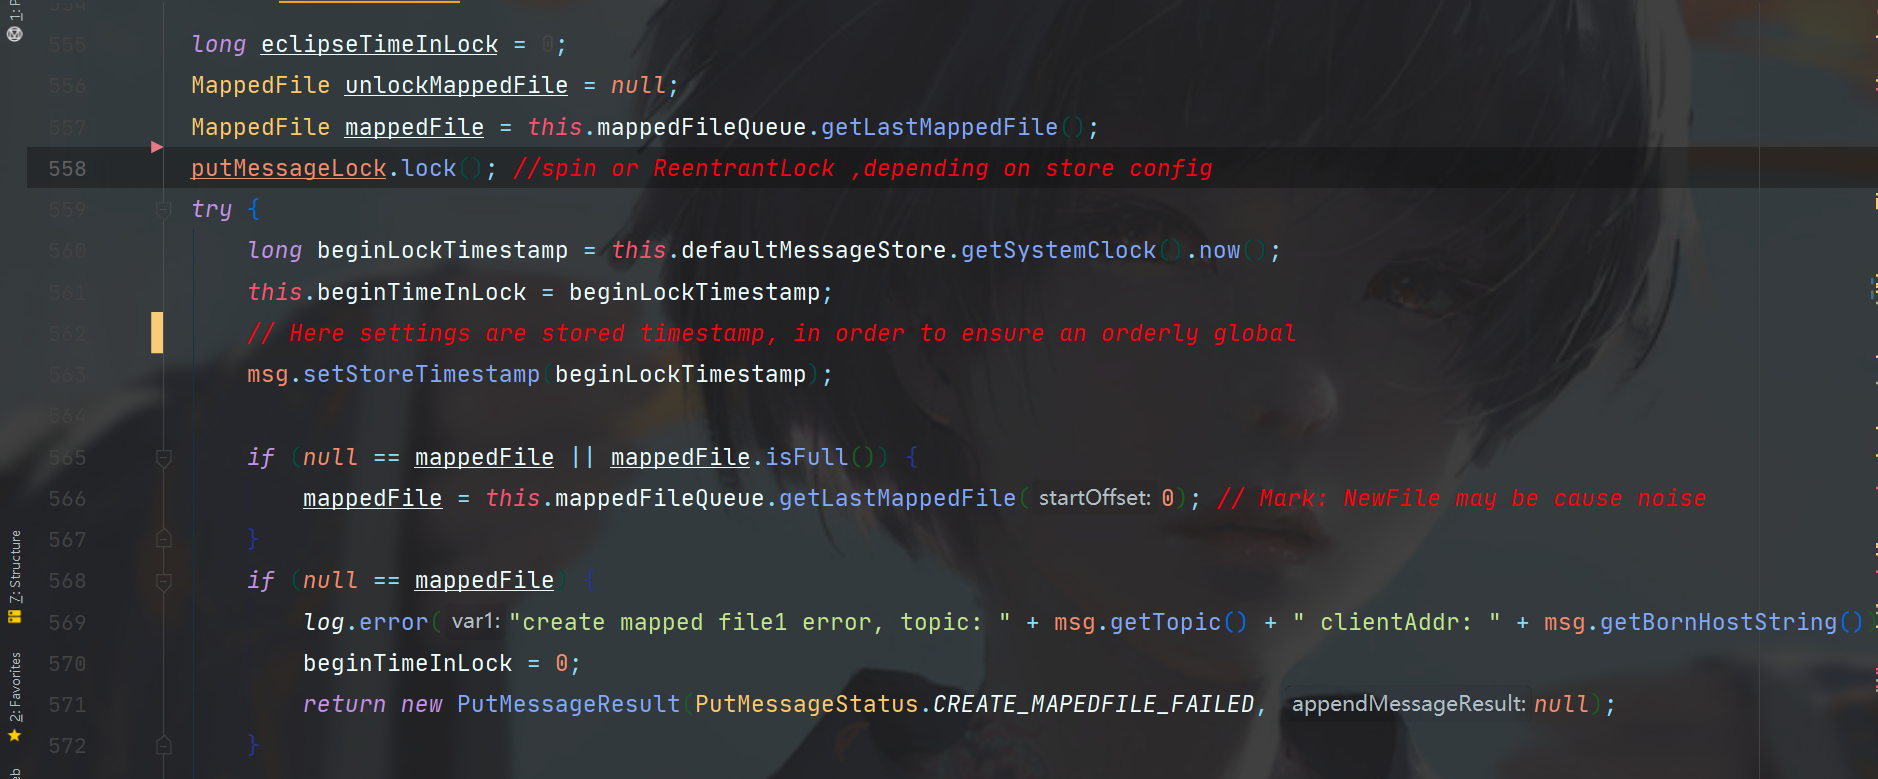Click PutMessageResult constructor on line 571
Viewport: 1878px width, 779px height.
tap(568, 705)
